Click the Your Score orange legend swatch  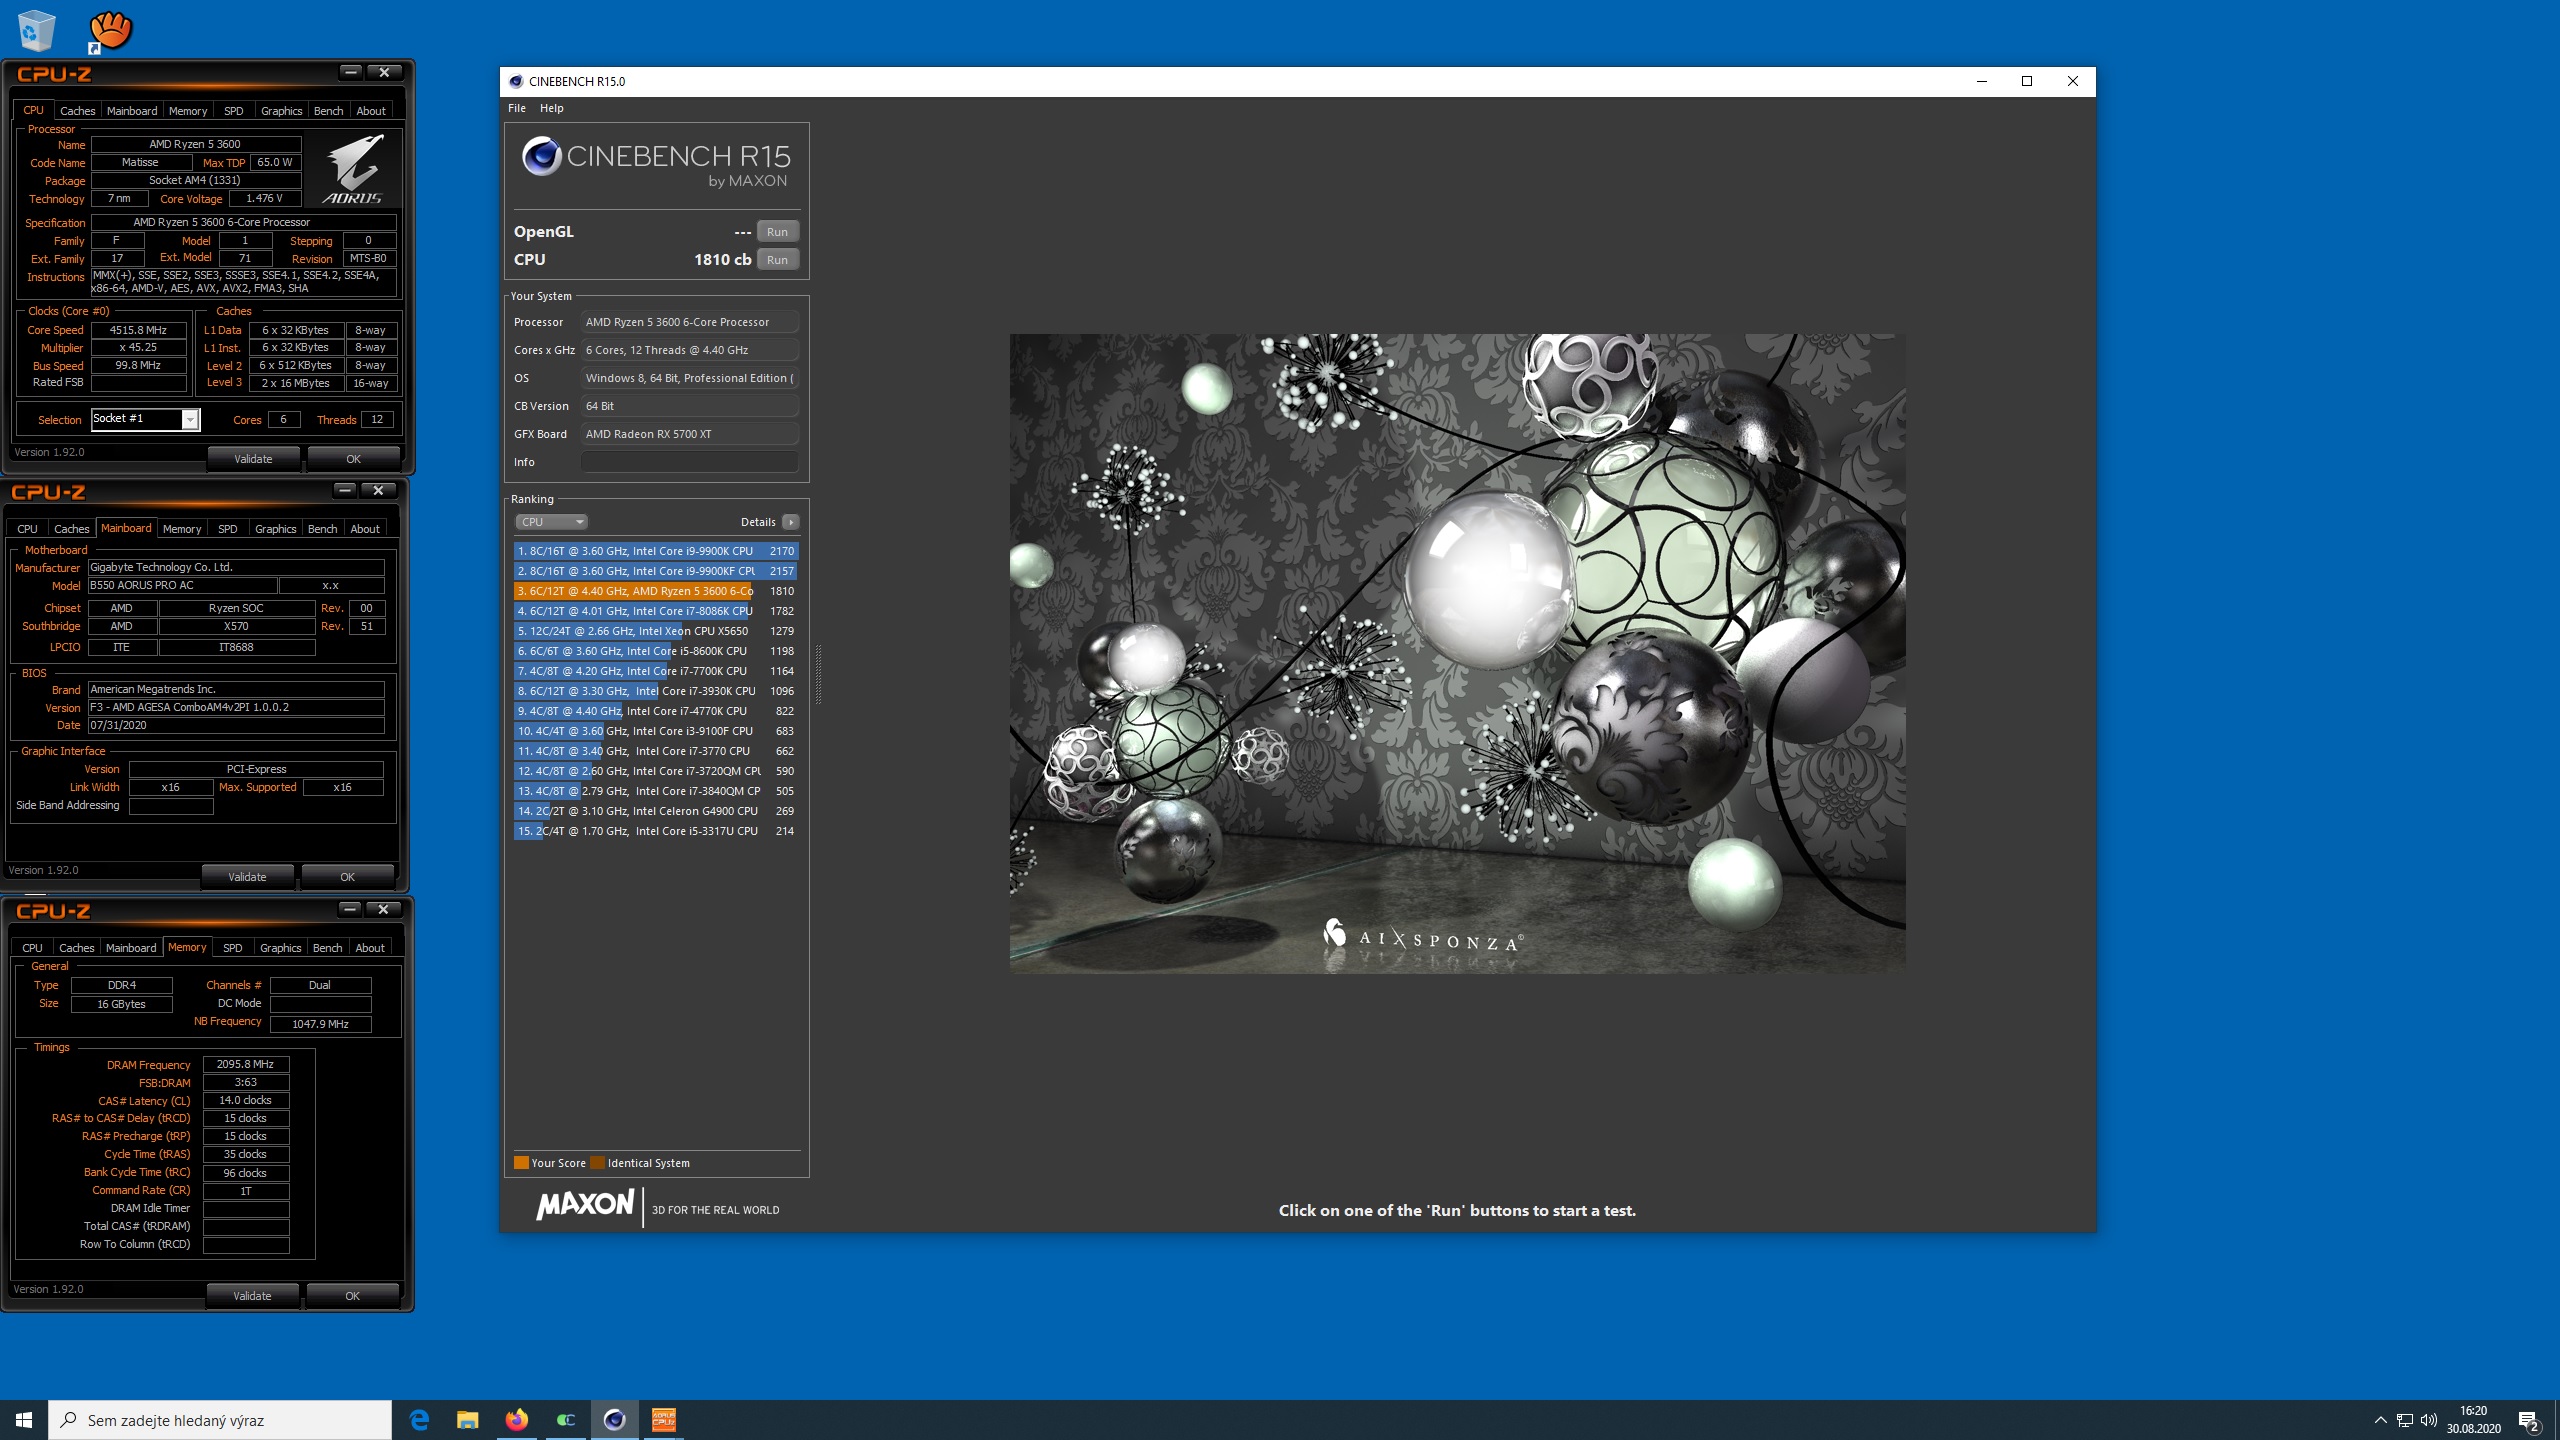tap(521, 1163)
